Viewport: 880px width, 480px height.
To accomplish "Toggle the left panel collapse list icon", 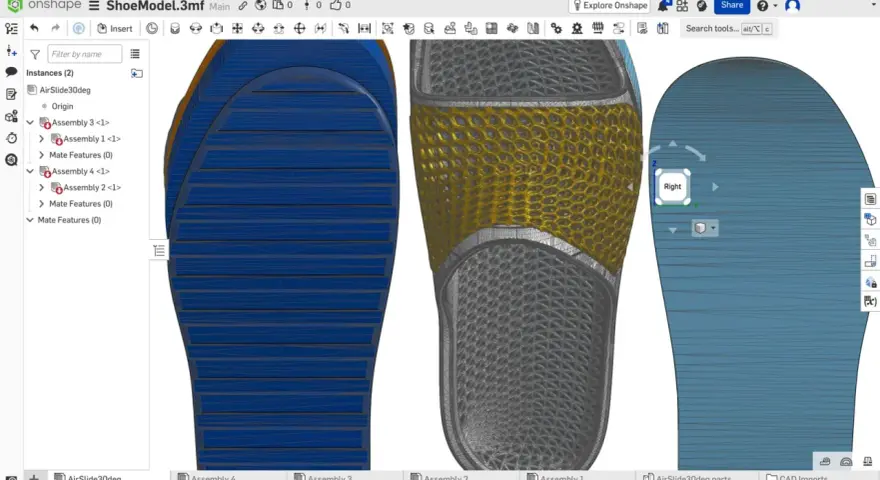I will [x=159, y=250].
